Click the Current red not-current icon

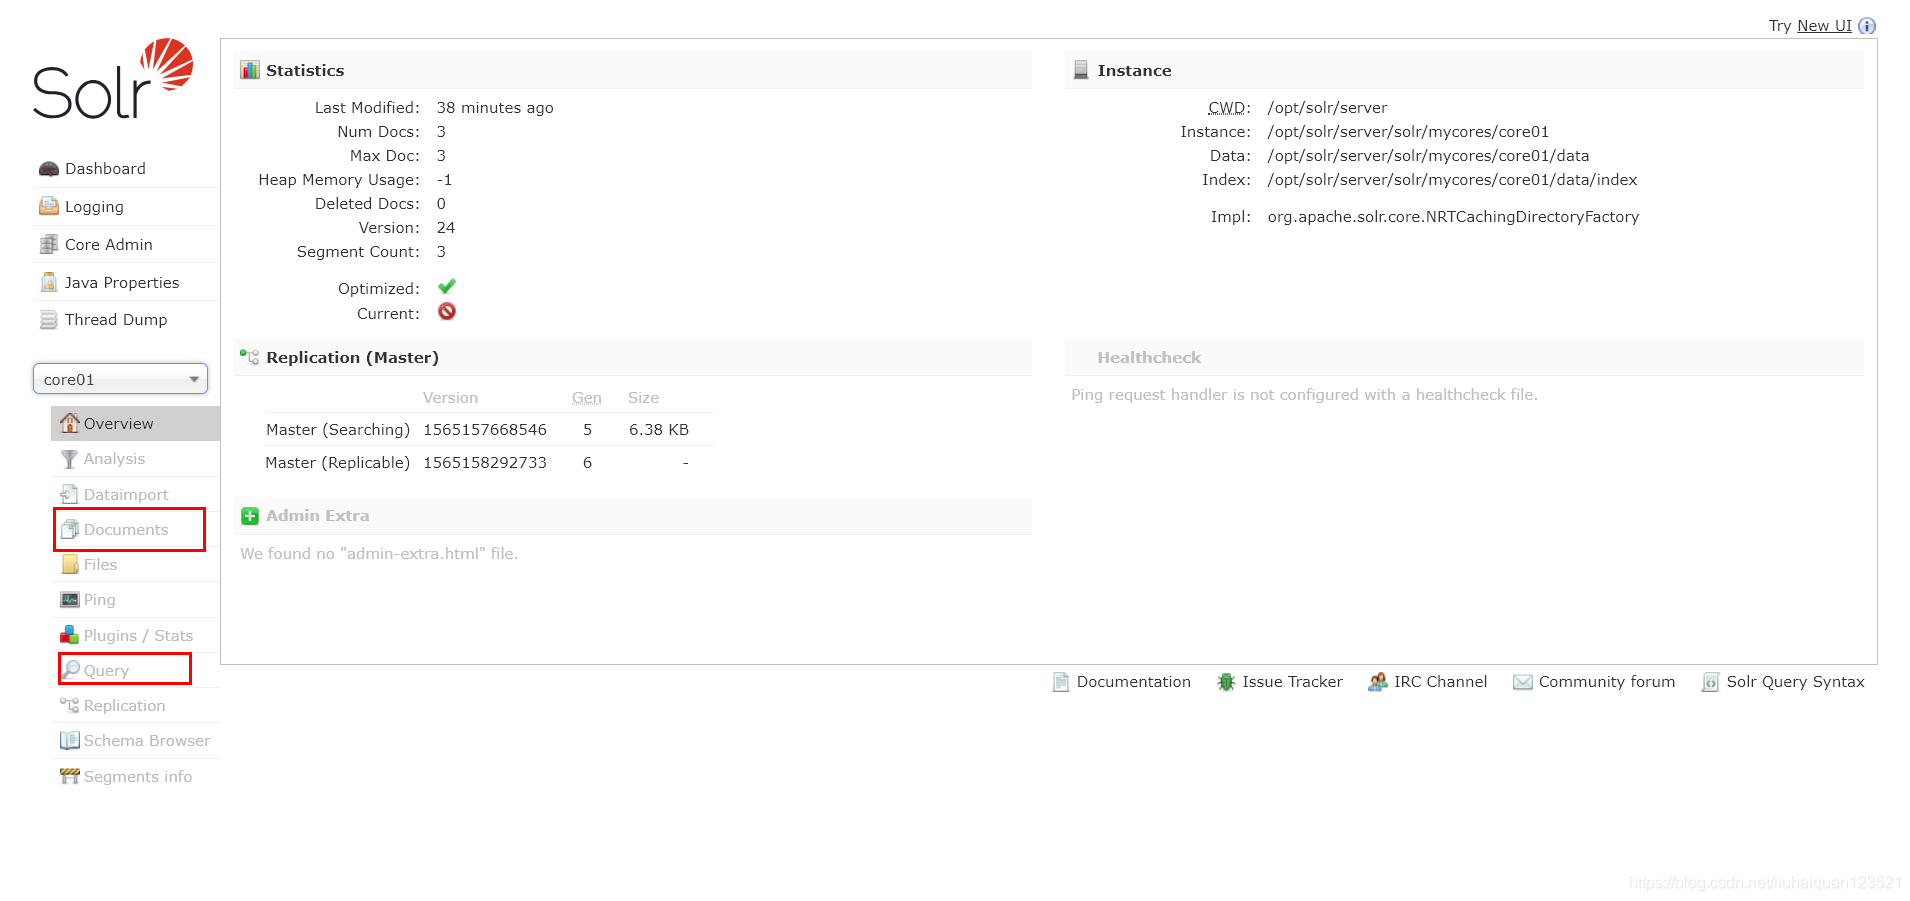(x=447, y=312)
